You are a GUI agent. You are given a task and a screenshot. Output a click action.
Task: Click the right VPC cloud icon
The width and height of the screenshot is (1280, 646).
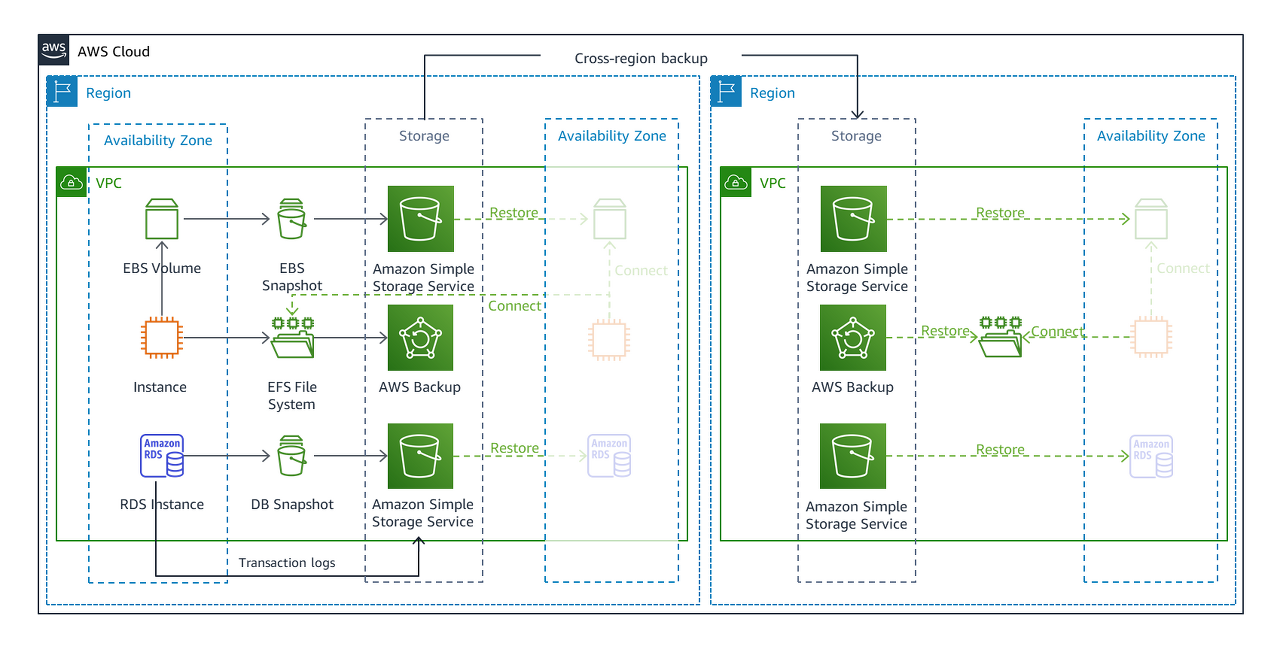[x=735, y=182]
